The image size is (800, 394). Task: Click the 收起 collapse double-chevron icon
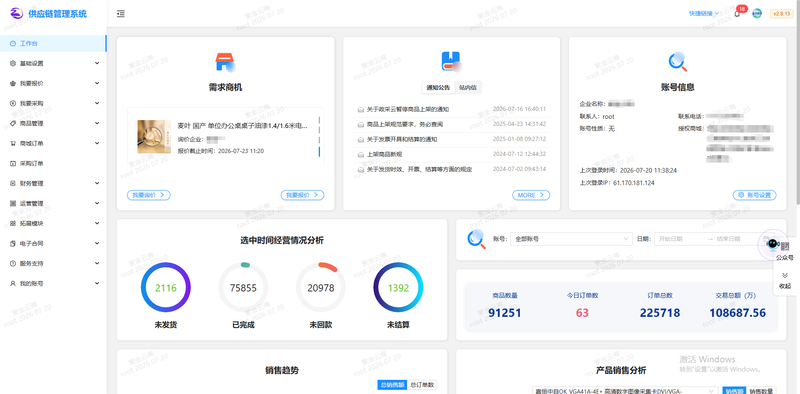coord(785,276)
